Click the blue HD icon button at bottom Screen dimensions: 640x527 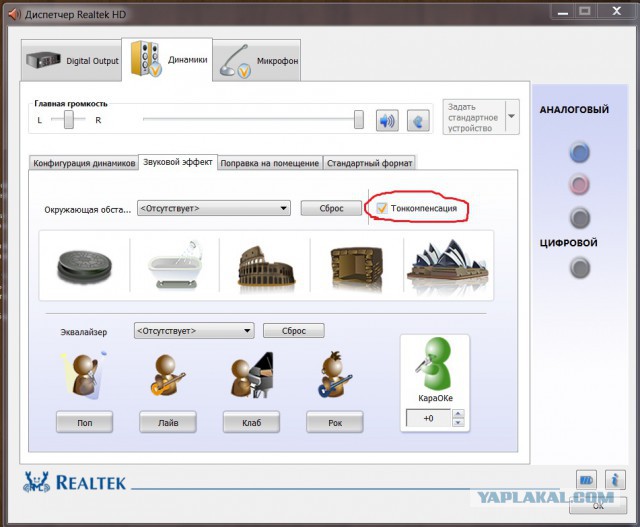[x=586, y=480]
